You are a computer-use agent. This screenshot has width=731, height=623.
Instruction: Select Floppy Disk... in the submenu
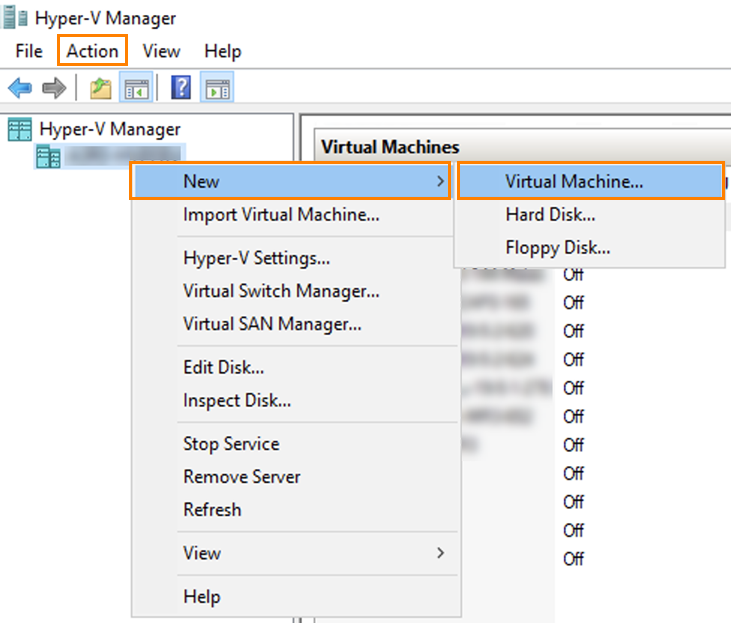click(557, 247)
